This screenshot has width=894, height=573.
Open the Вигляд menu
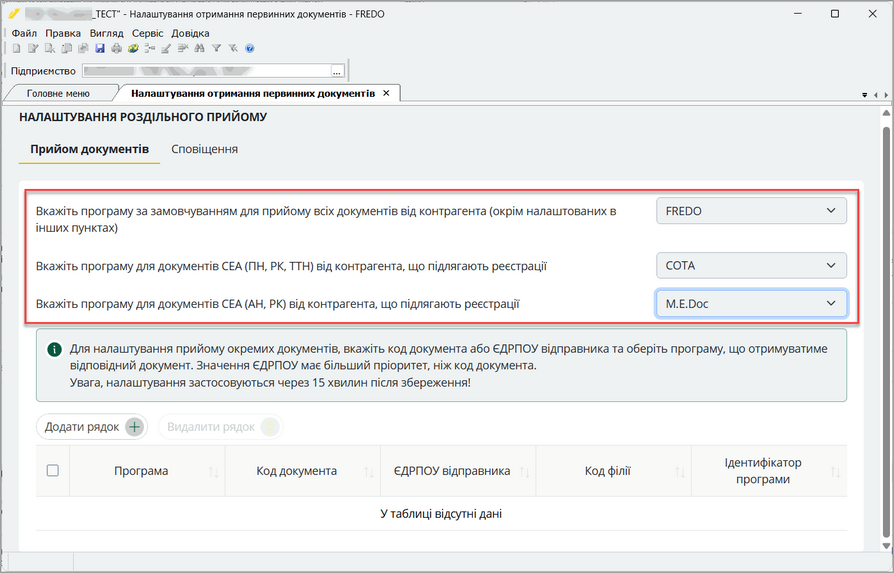click(107, 33)
